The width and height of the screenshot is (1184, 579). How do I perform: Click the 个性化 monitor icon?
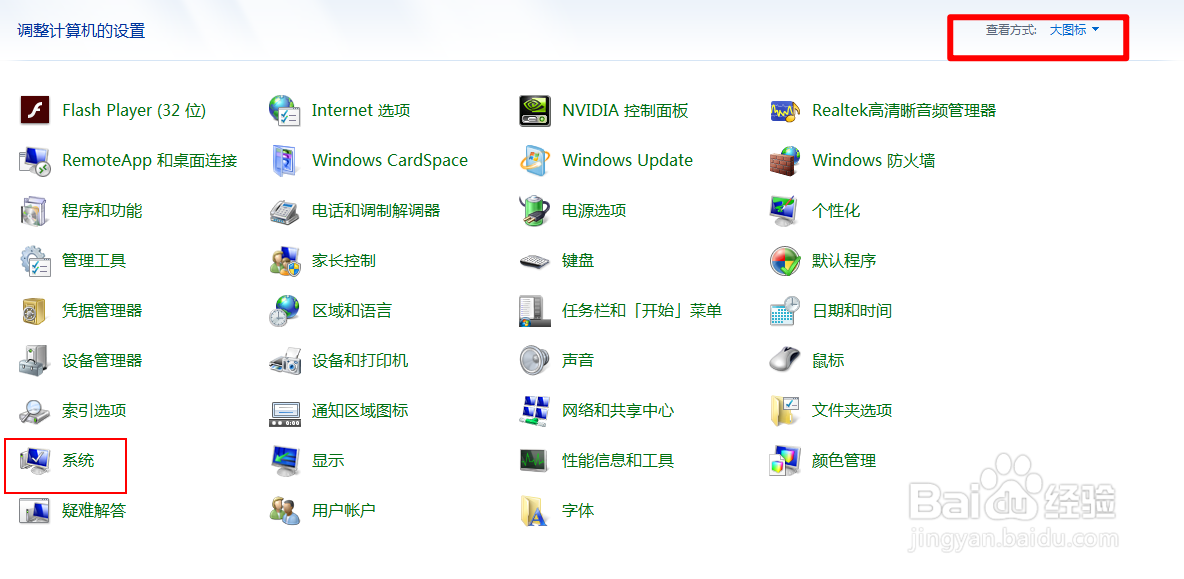pyautogui.click(x=785, y=211)
